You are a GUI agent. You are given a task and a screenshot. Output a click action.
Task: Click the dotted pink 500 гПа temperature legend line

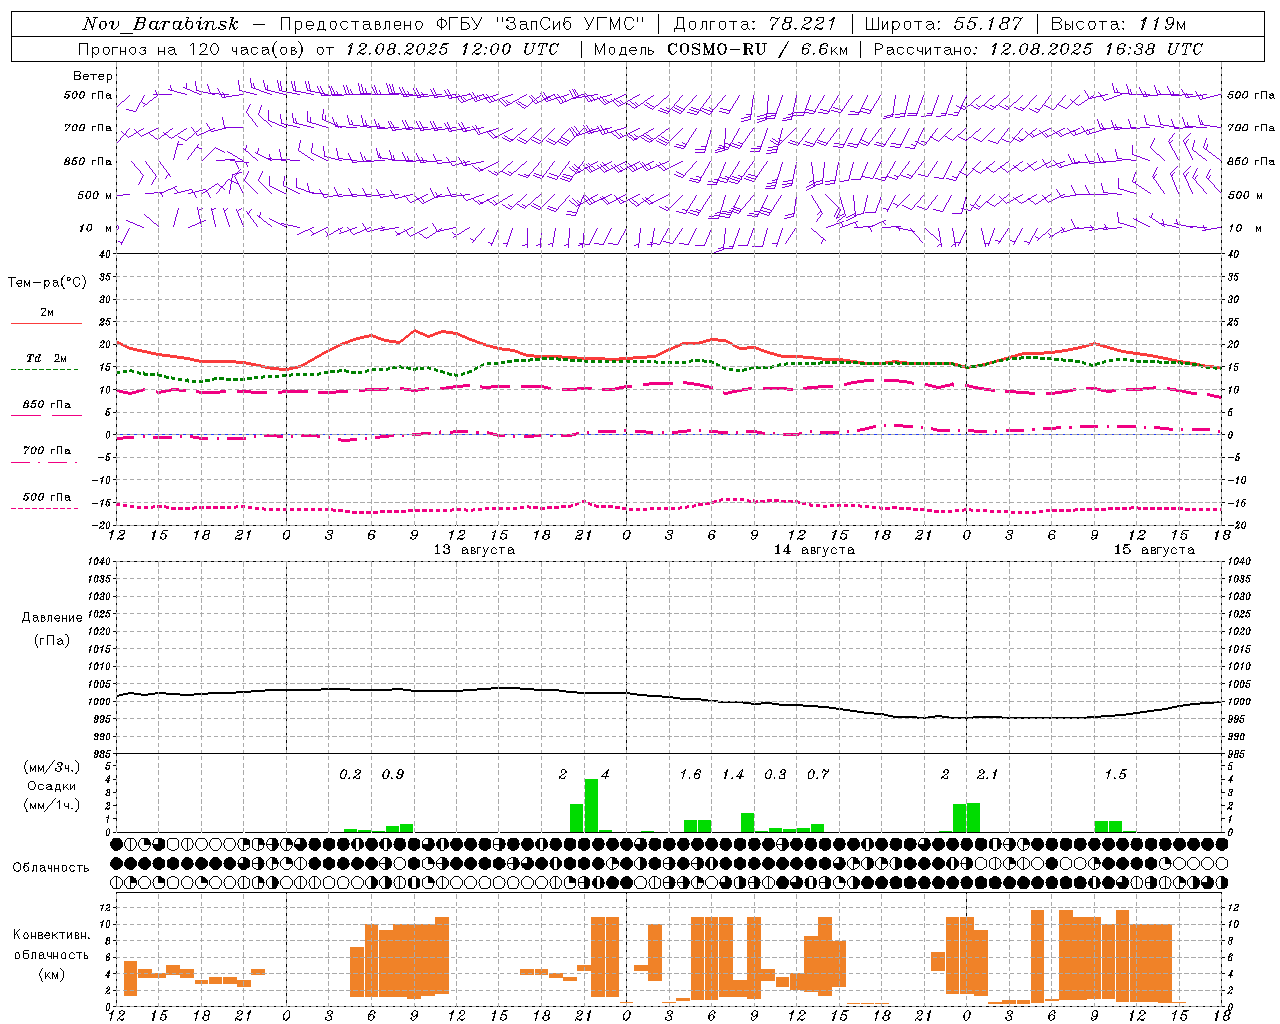45,508
